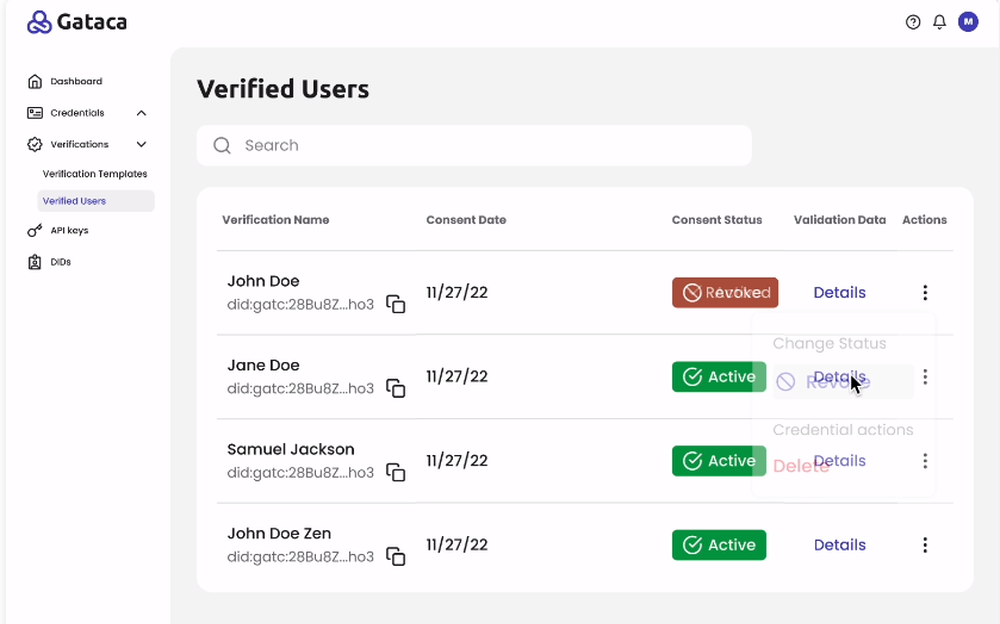Click the Consent Date column header

[x=466, y=219]
